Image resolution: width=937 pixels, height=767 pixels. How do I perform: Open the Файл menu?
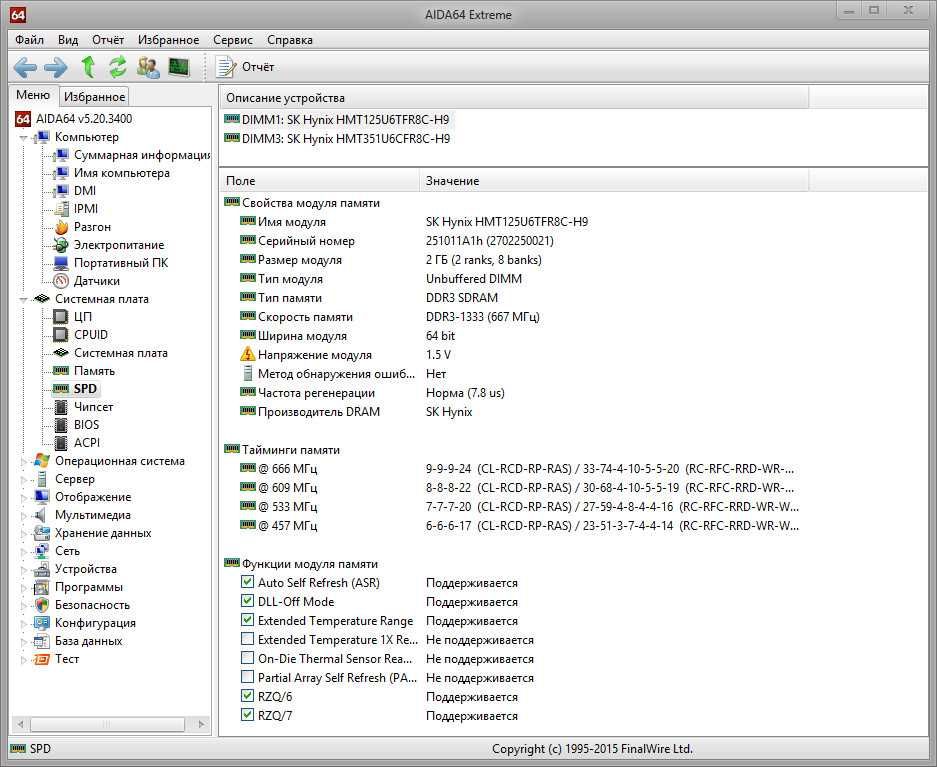click(29, 40)
